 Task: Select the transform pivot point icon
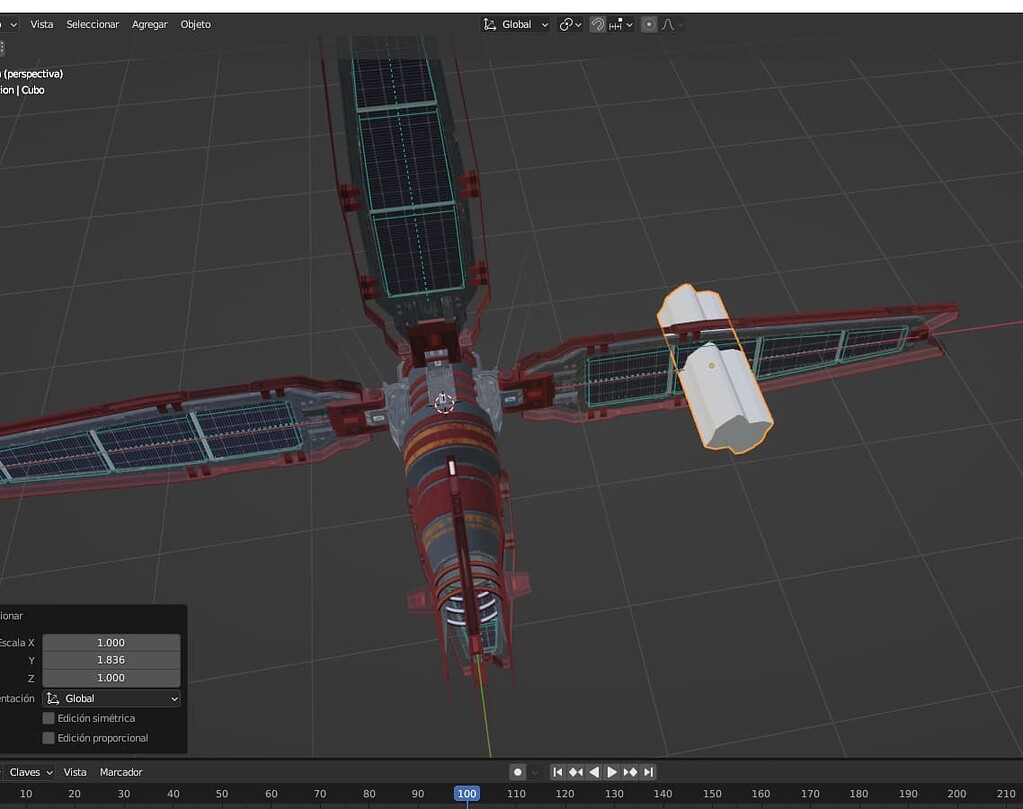(x=567, y=24)
